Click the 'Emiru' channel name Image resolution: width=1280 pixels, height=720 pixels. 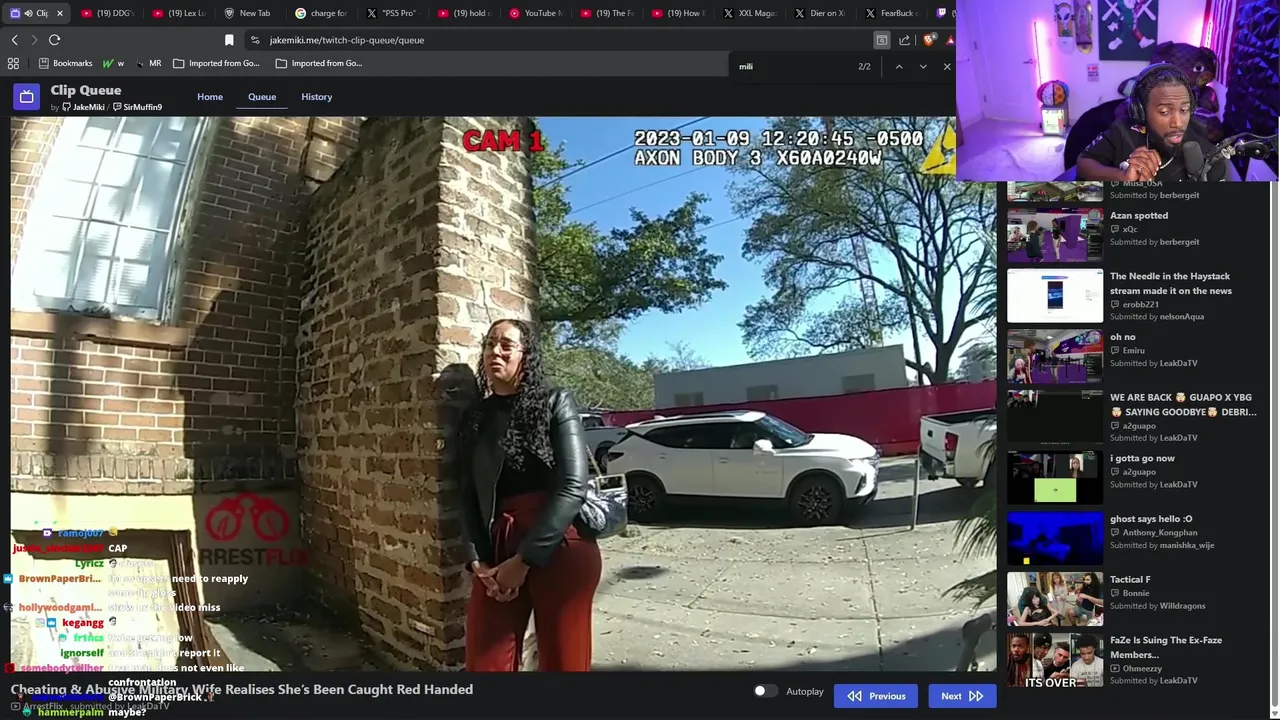coord(1133,351)
